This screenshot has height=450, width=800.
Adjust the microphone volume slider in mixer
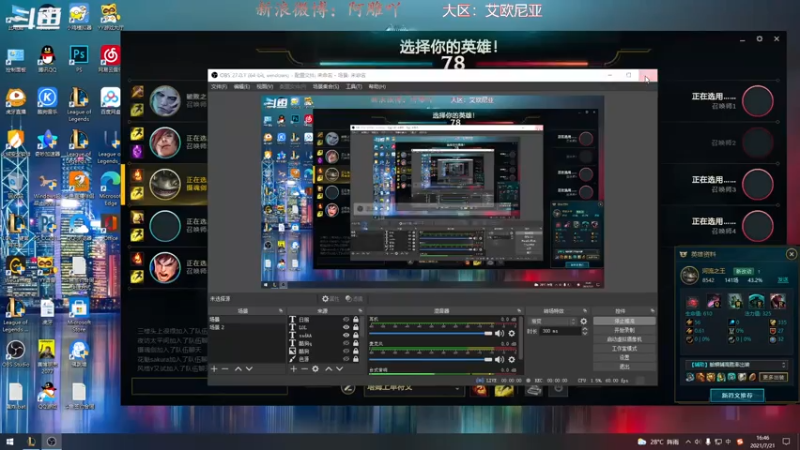click(x=432, y=359)
